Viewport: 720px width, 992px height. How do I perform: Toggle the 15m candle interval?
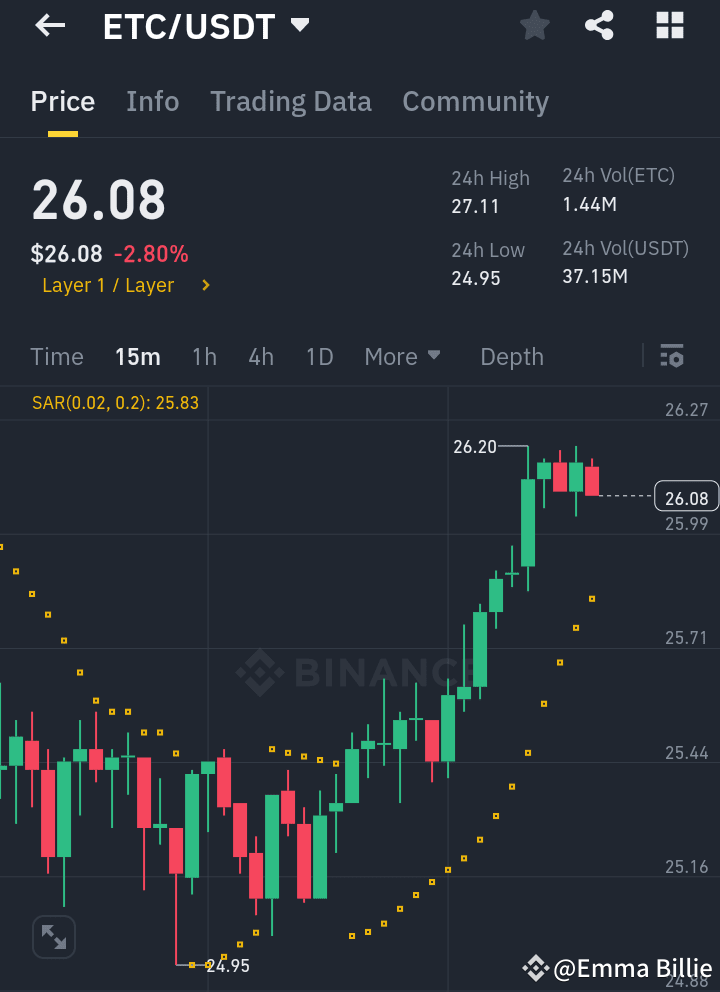(x=137, y=356)
